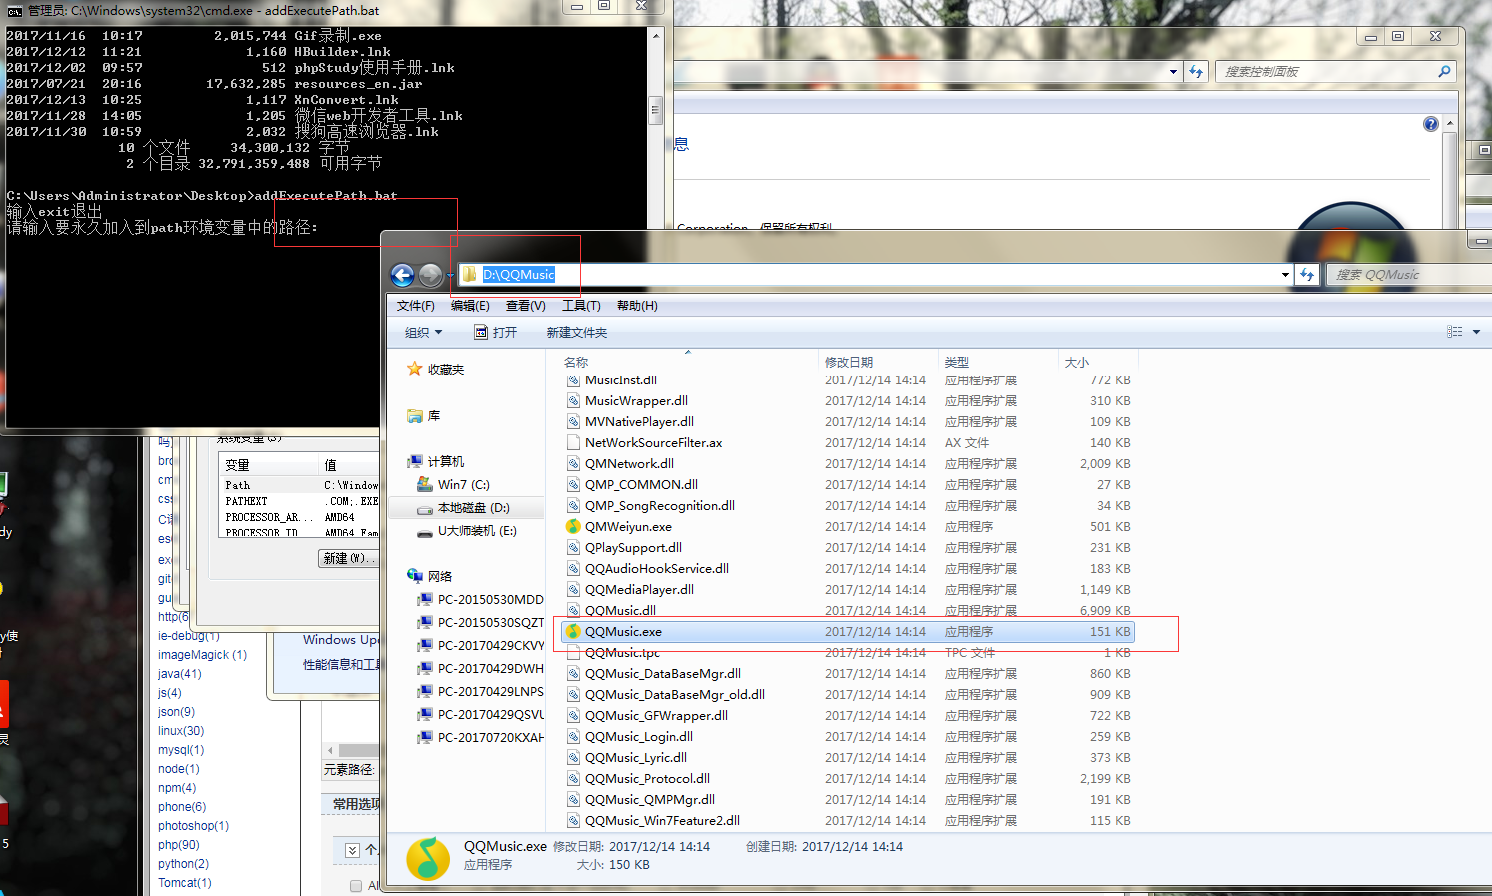Viewport: 1492px width, 896px height.
Task: Open recent pages dropdown next to Forward button
Action: point(450,275)
